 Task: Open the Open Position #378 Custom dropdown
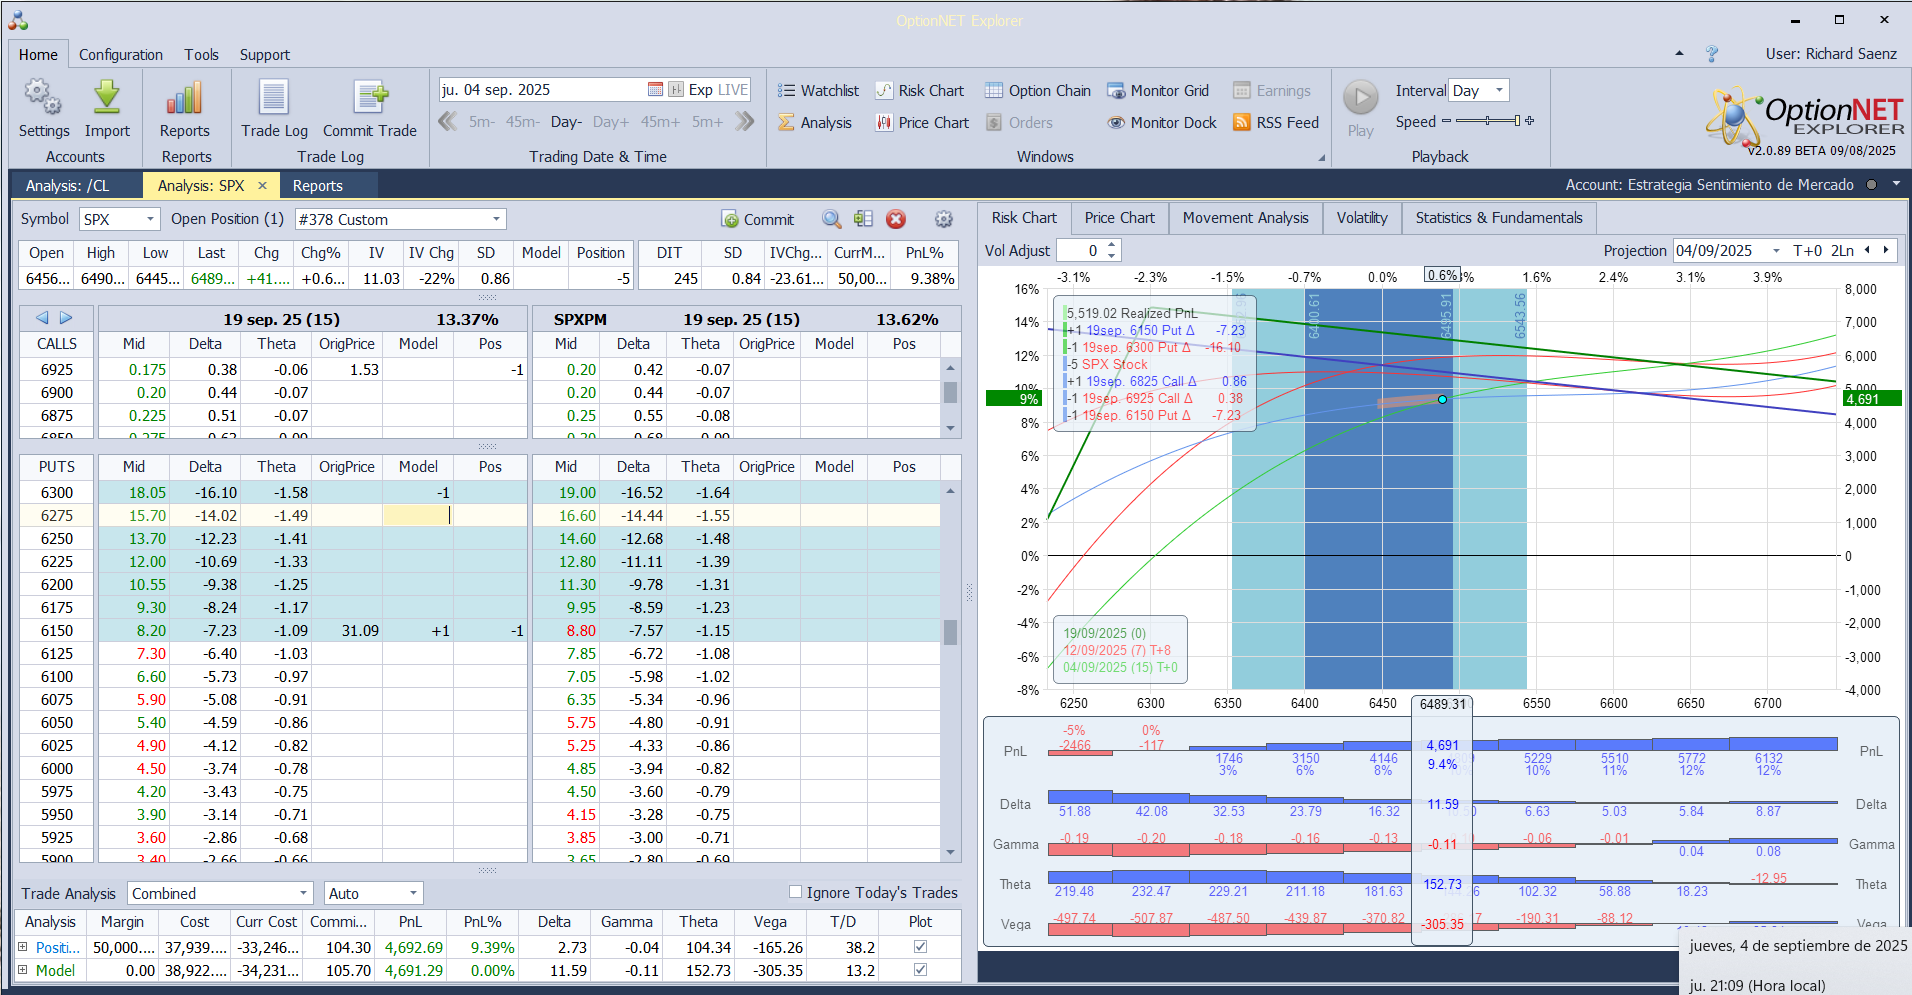click(x=496, y=219)
